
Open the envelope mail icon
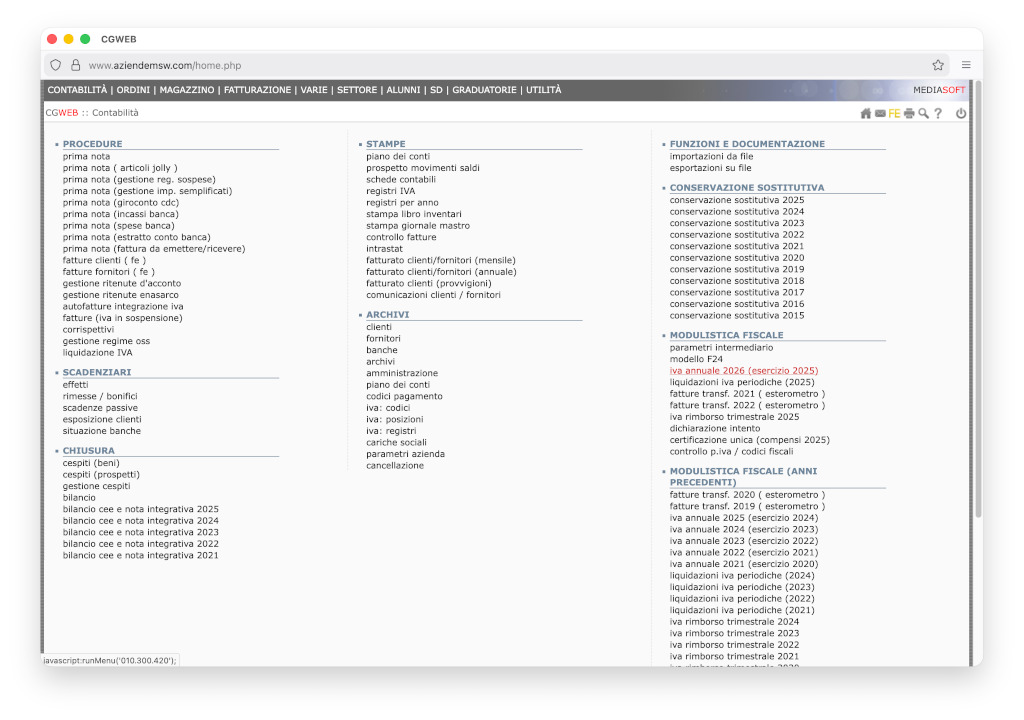[880, 113]
